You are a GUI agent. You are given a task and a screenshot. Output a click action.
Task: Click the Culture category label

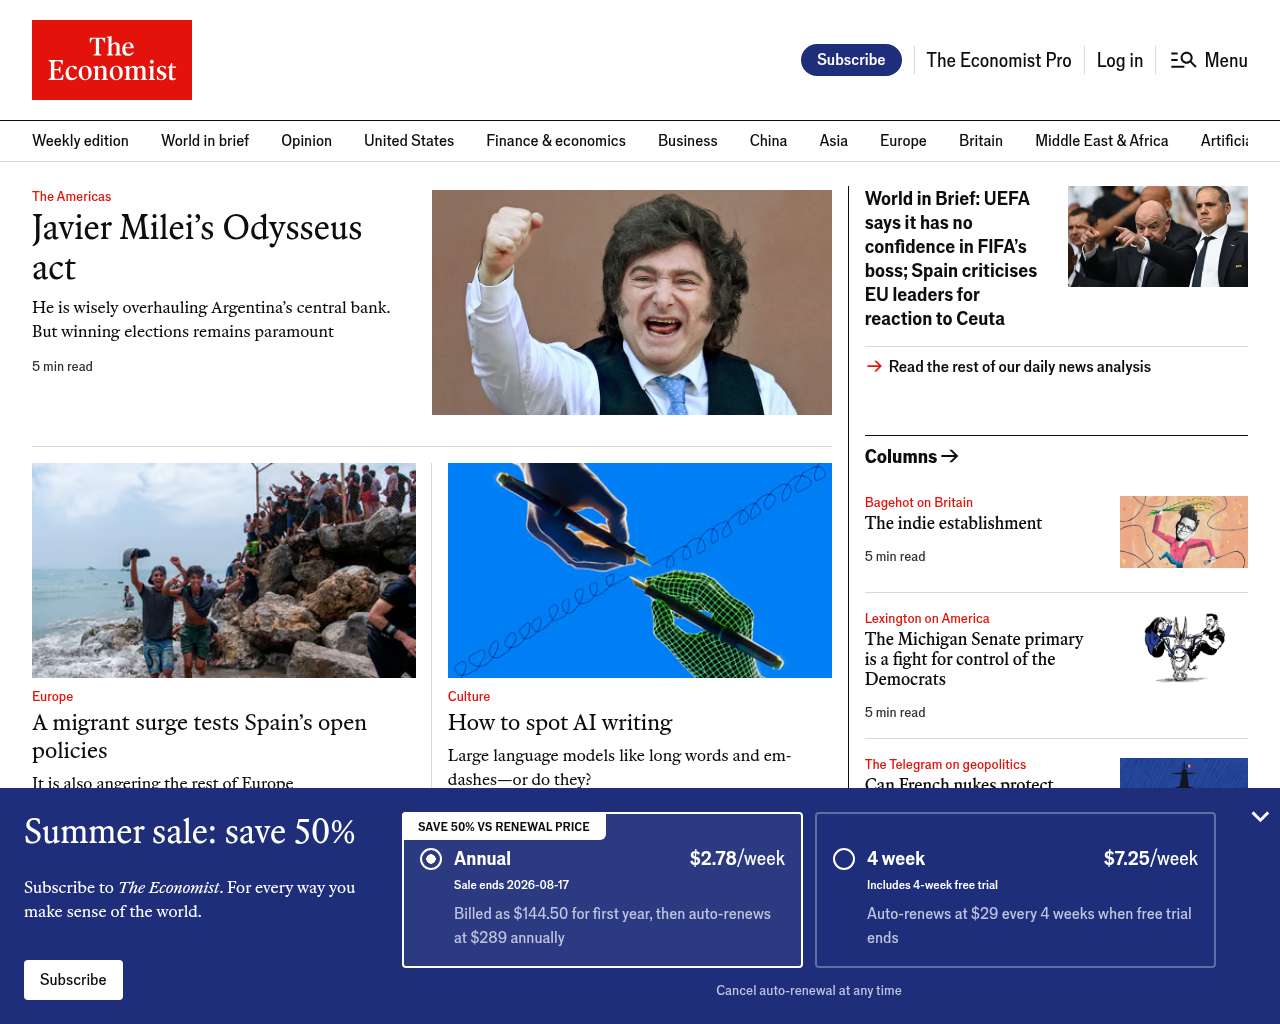point(469,696)
